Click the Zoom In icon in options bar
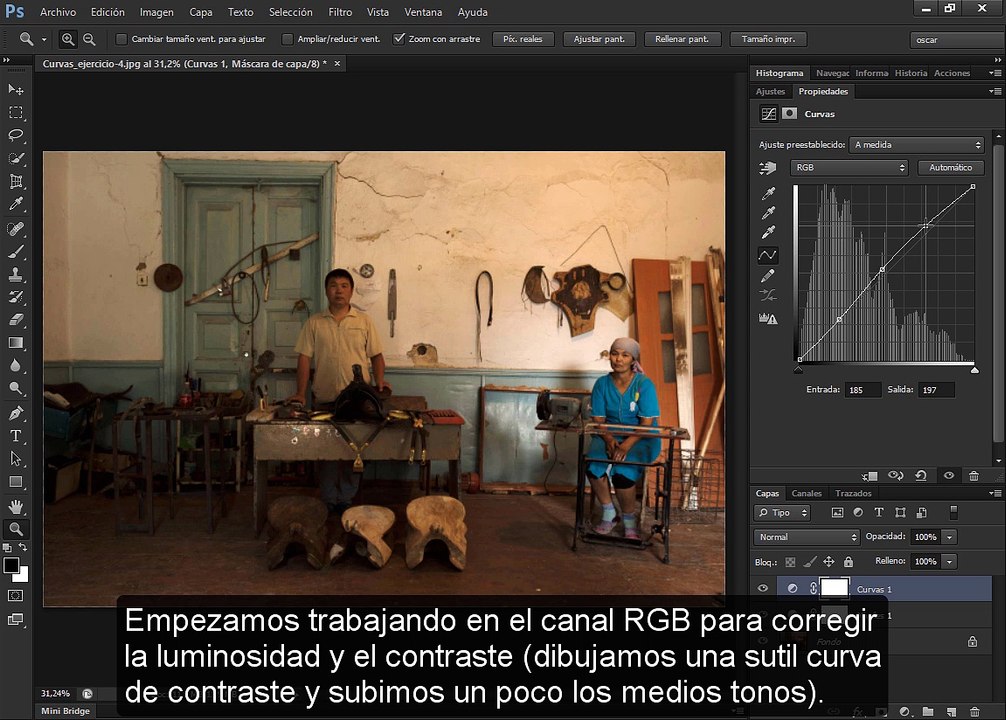Screen dimensions: 1006x720 click(67, 39)
